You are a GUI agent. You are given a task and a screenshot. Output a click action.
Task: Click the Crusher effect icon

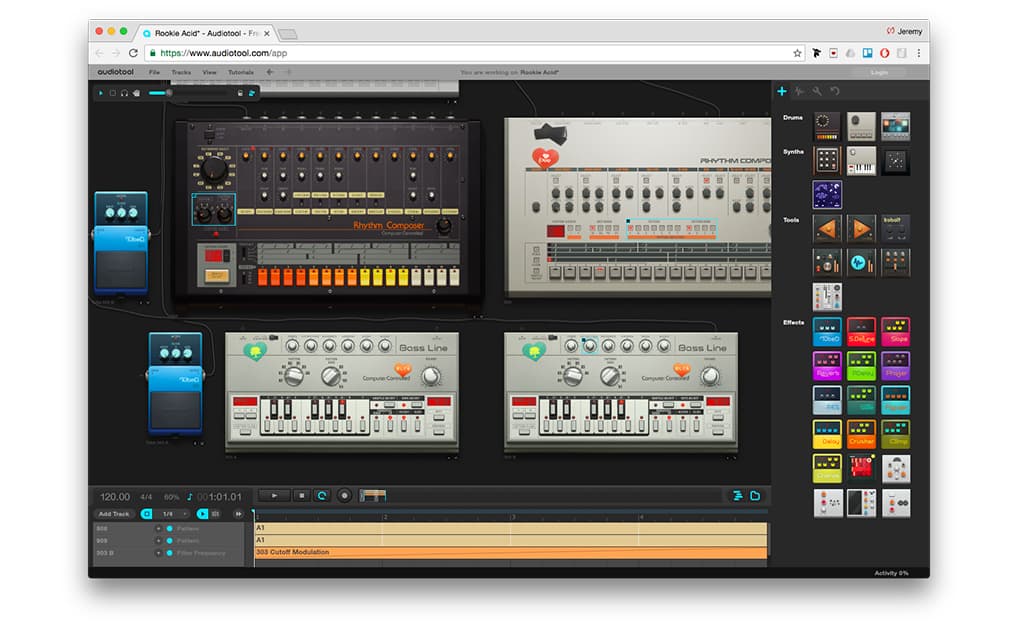pyautogui.click(x=860, y=436)
